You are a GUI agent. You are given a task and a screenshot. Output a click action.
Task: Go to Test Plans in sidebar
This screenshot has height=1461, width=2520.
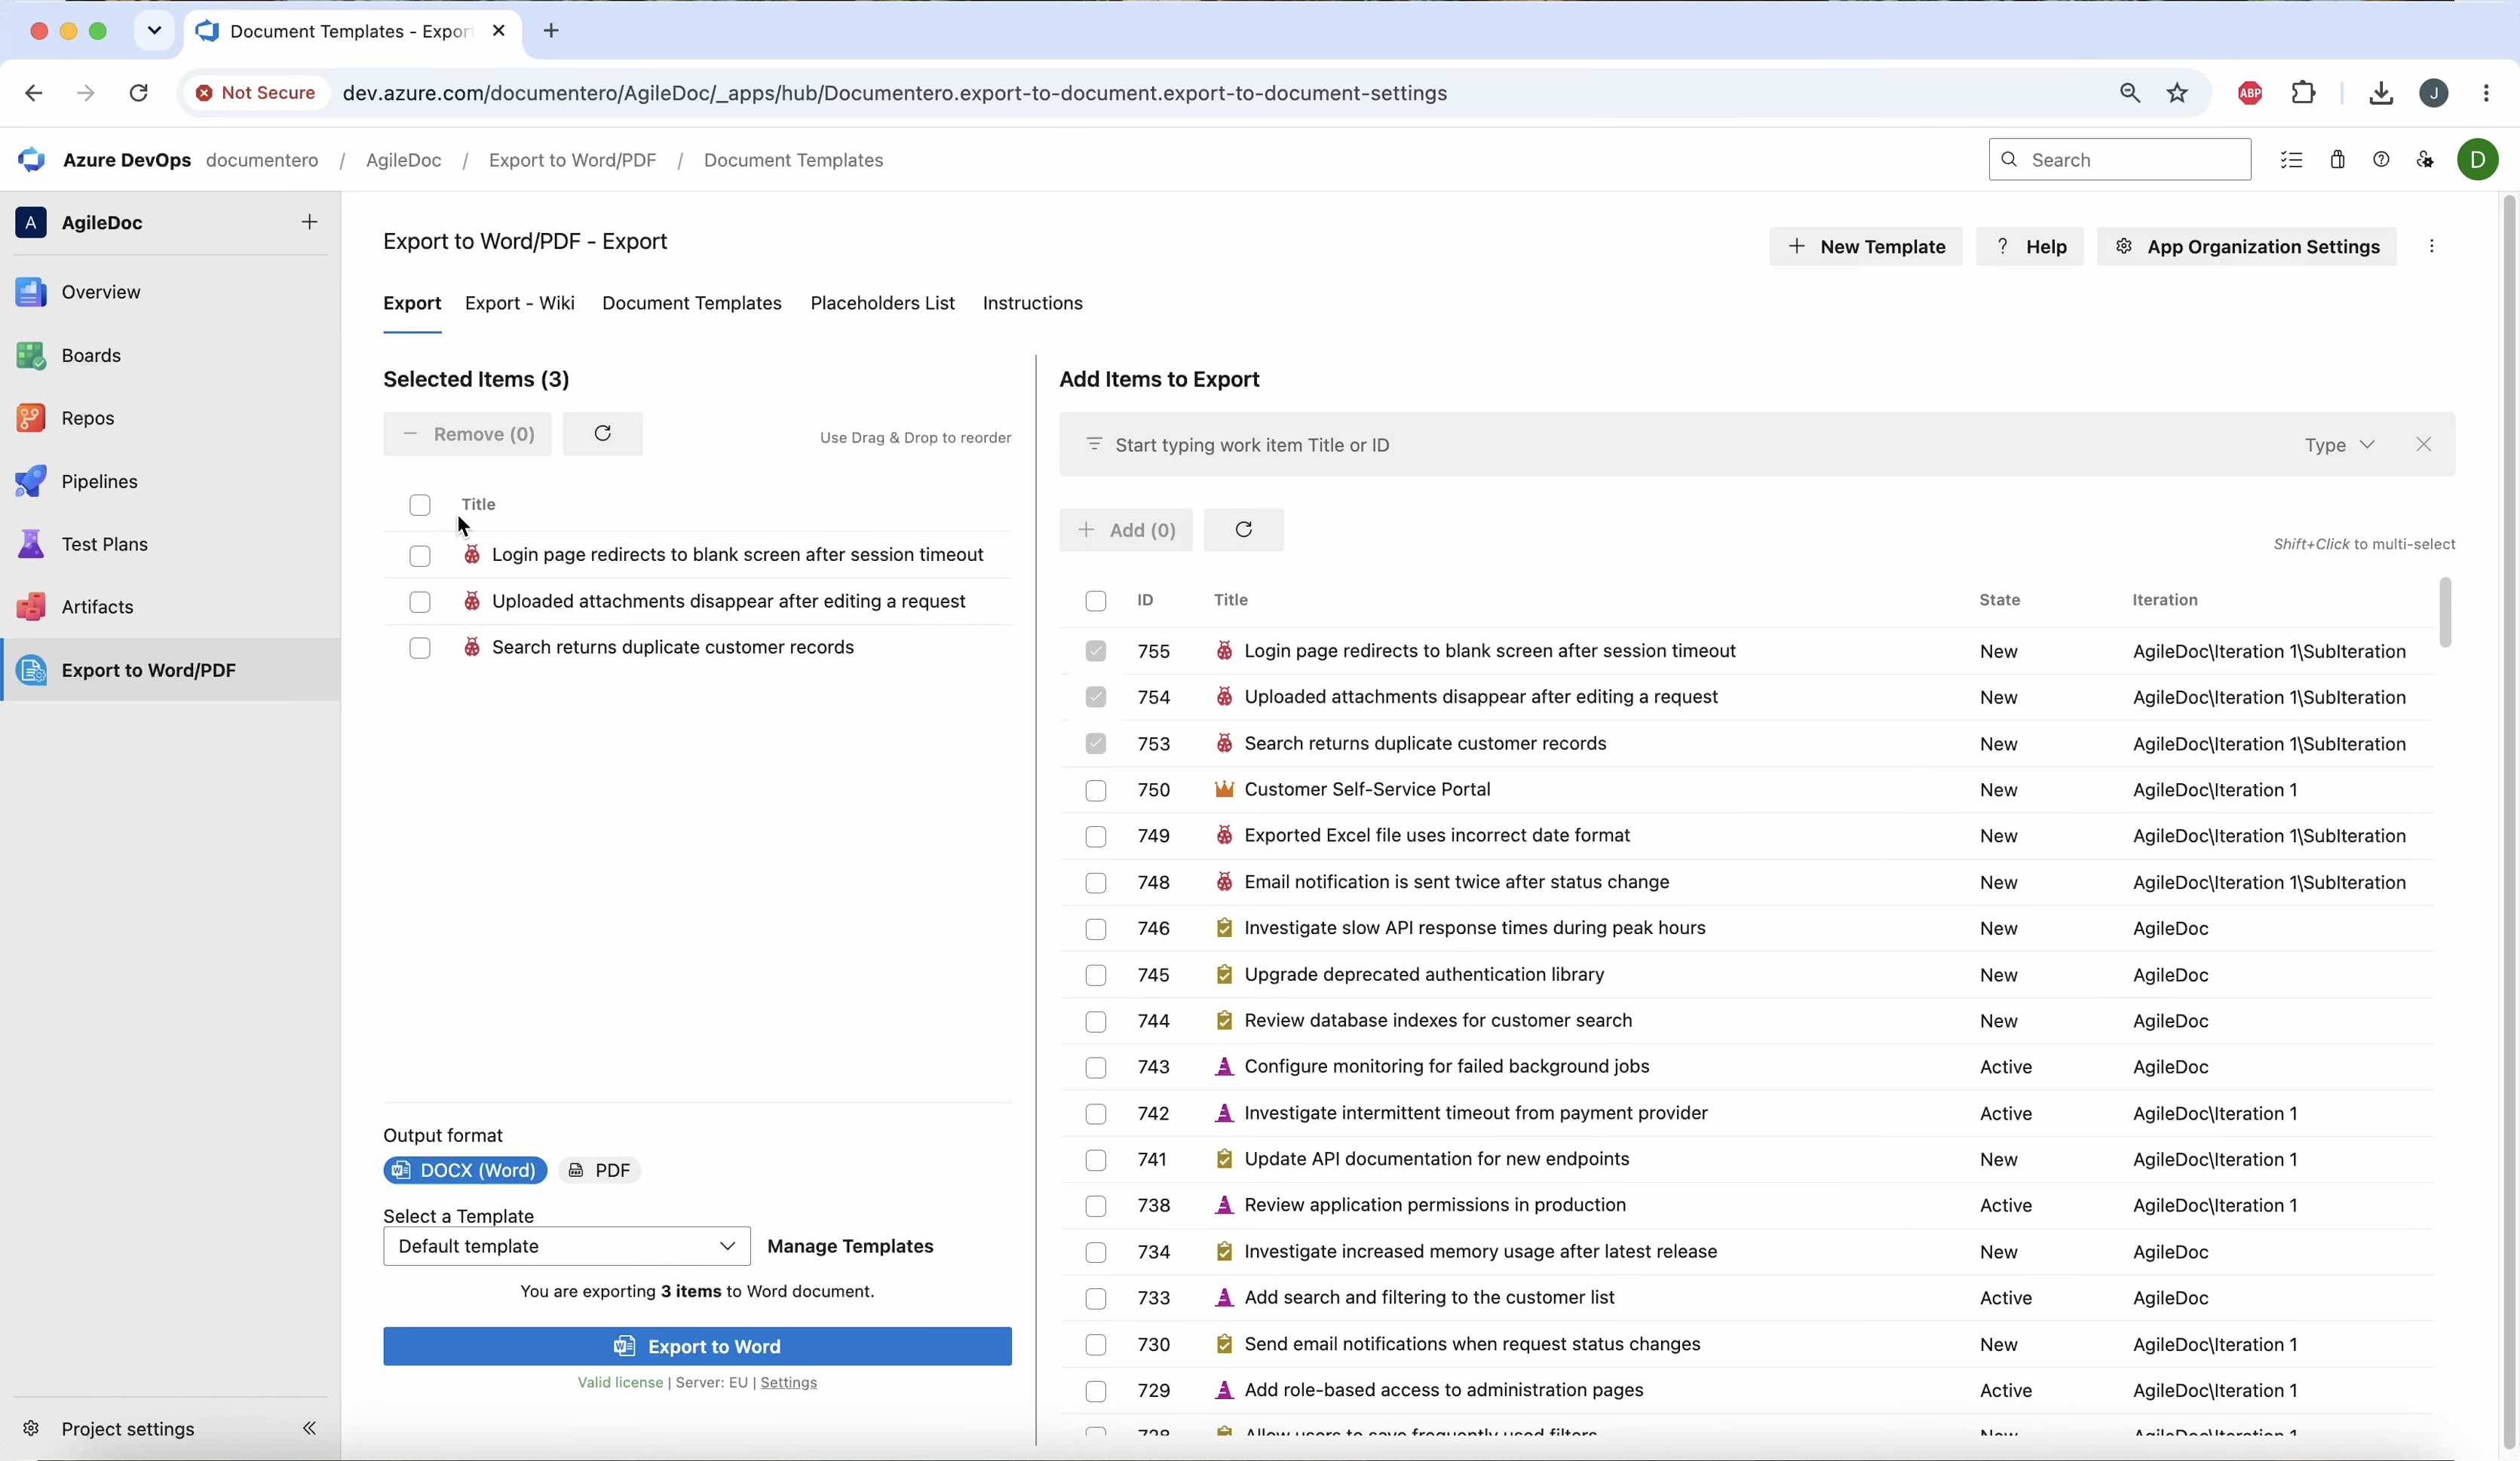tap(104, 544)
